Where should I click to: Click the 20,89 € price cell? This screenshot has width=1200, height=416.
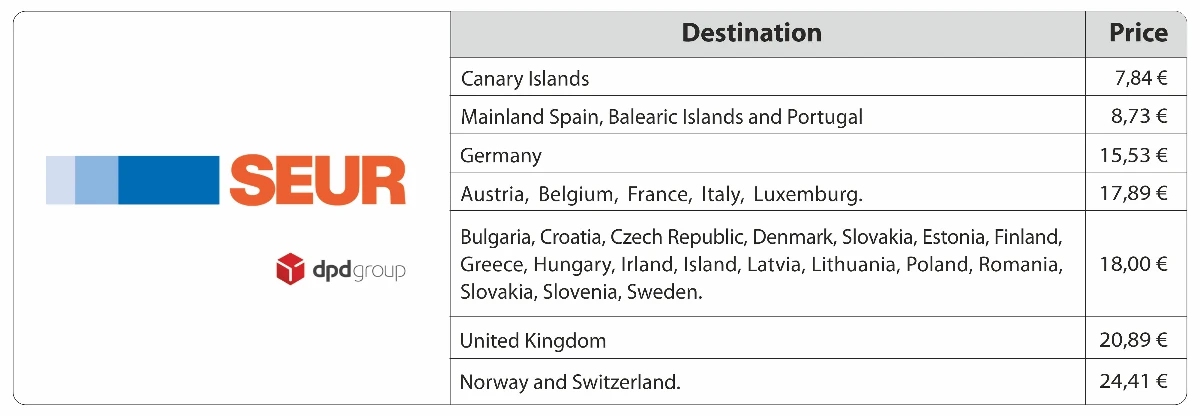pyautogui.click(x=1138, y=340)
